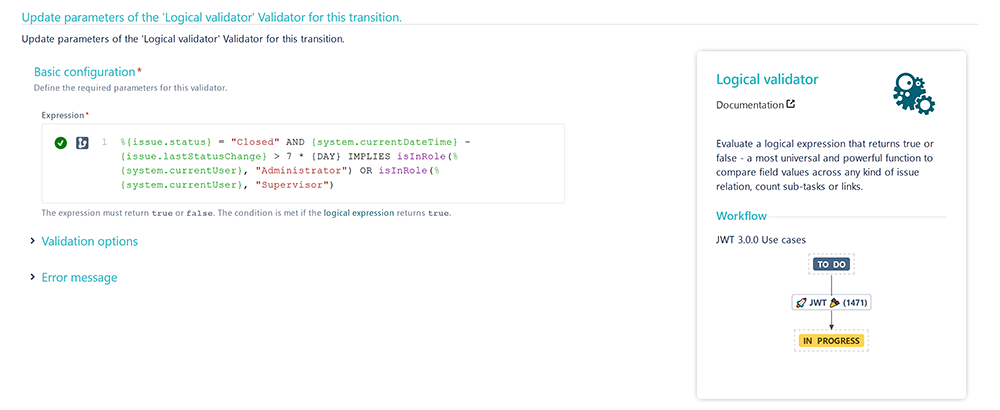Image resolution: width=1000 pixels, height=410 pixels.
Task: Click the expression parser mode icon
Action: [x=82, y=143]
